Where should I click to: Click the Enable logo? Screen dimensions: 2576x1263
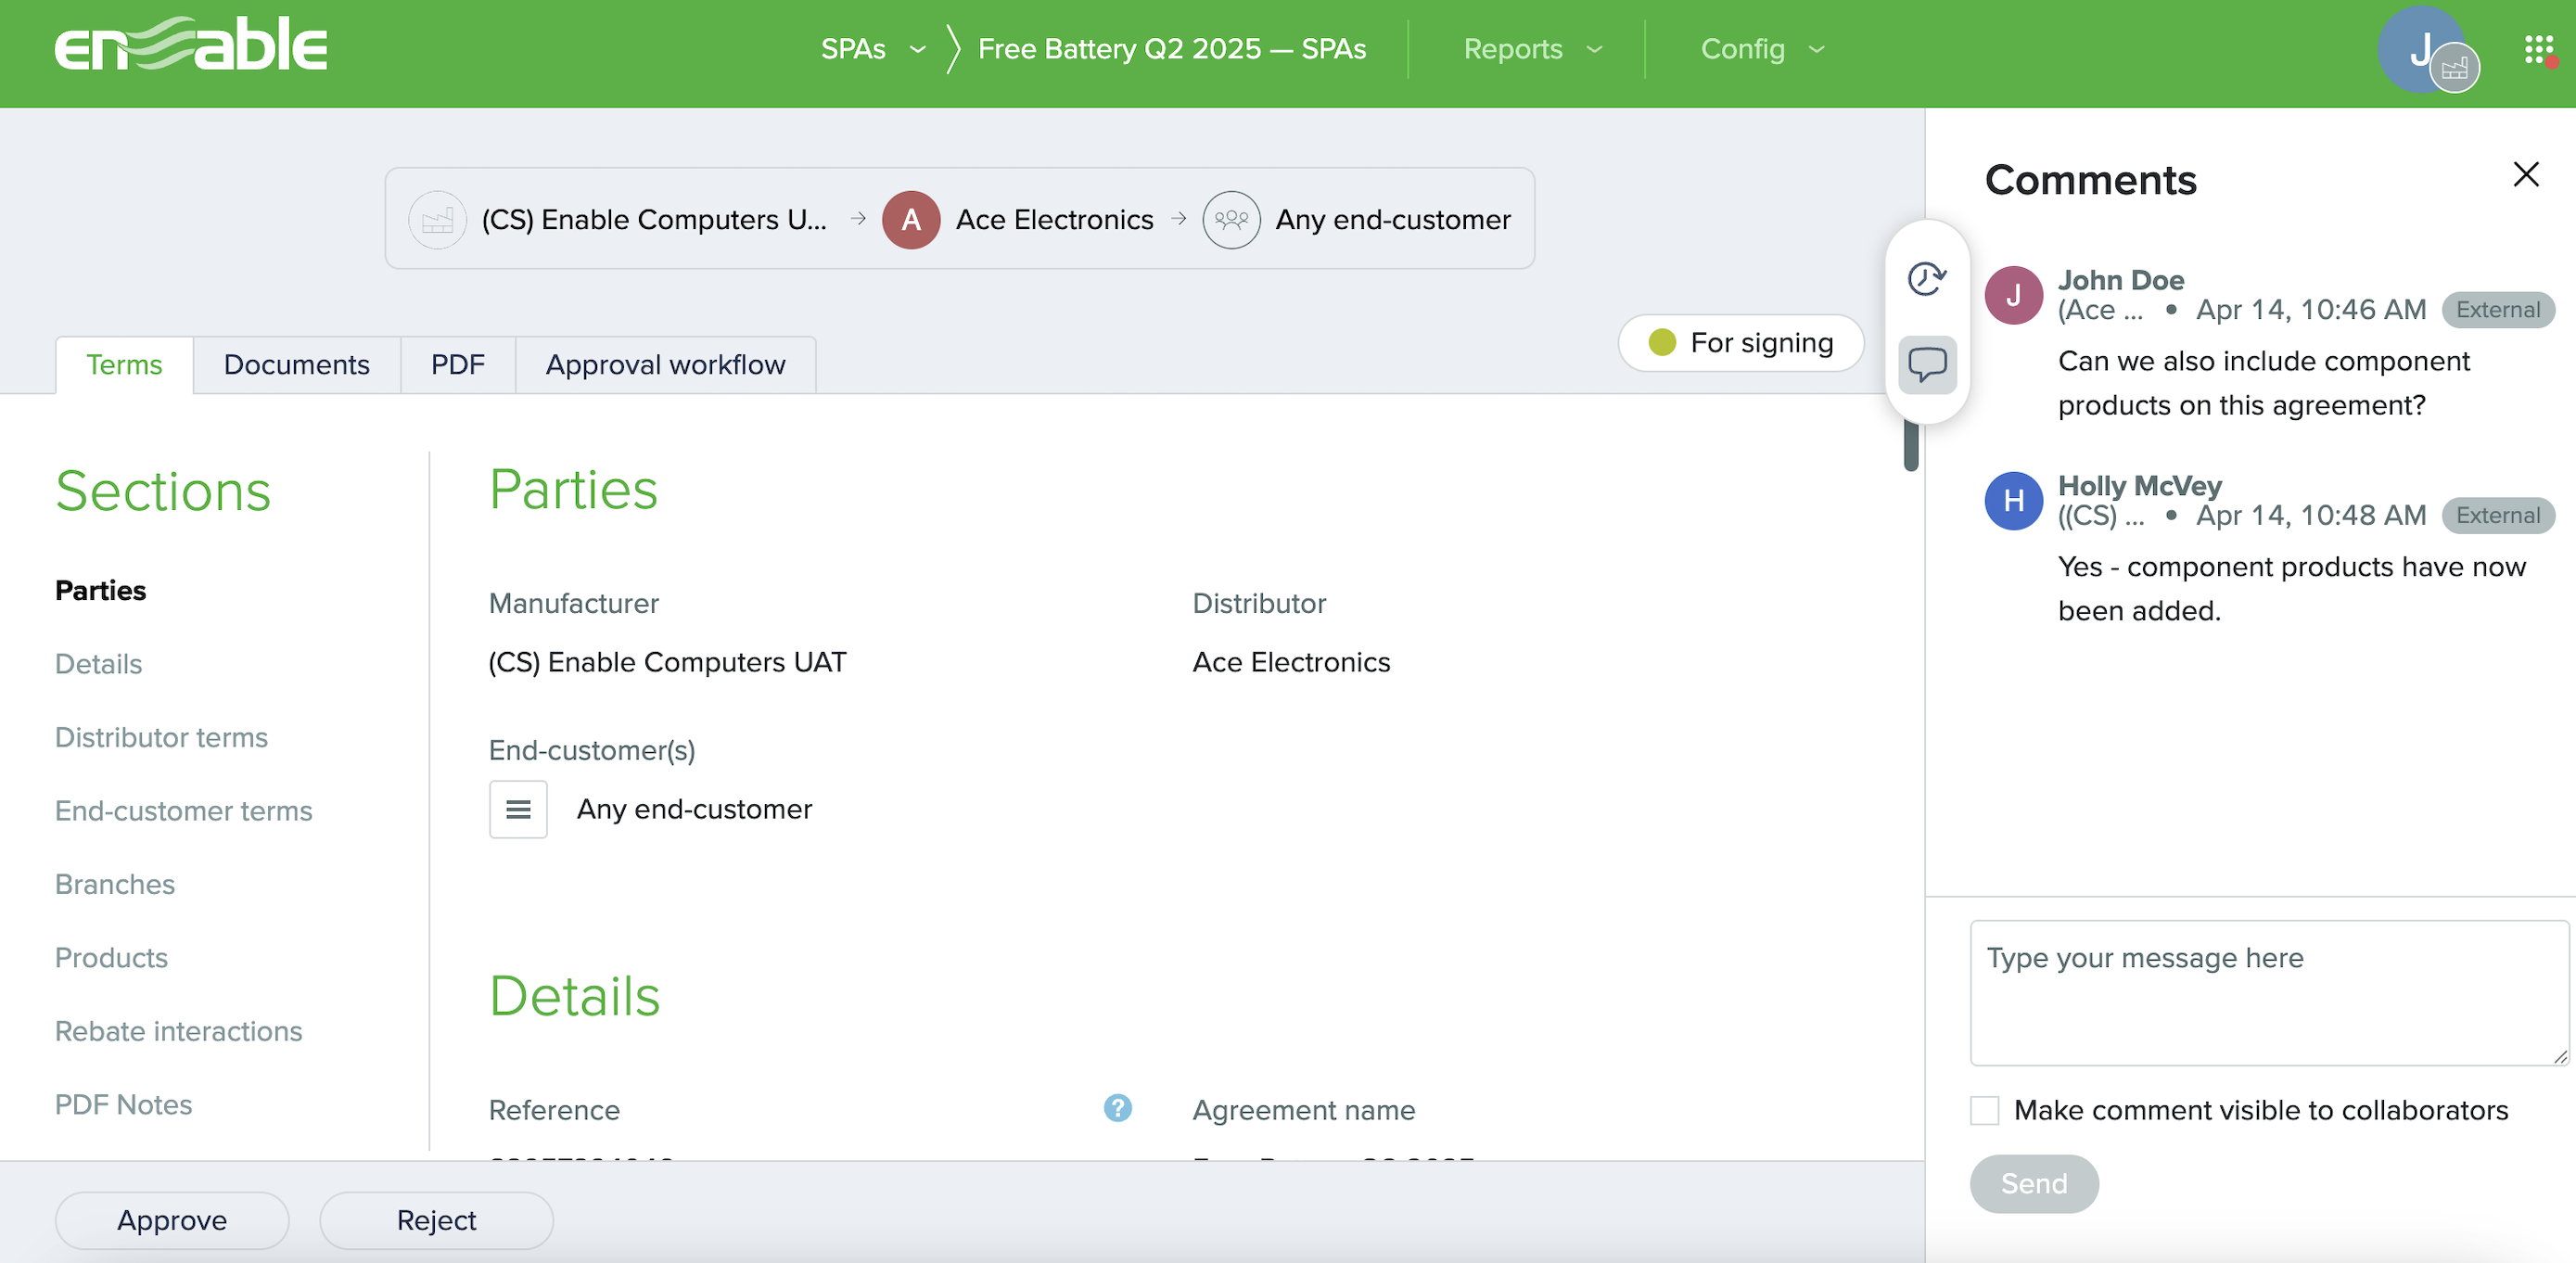(x=191, y=46)
